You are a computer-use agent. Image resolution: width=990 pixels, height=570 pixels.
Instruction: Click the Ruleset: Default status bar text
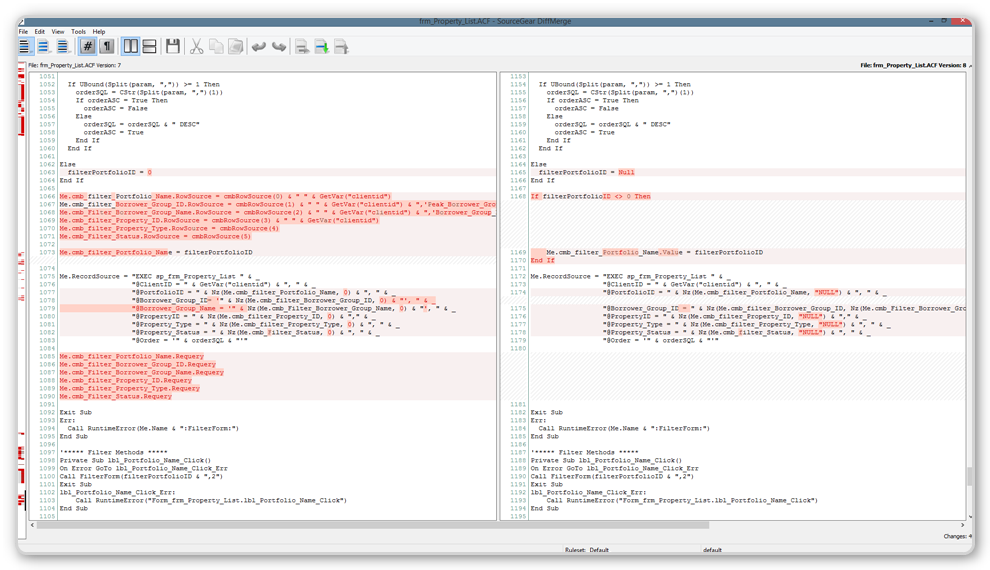(585, 549)
